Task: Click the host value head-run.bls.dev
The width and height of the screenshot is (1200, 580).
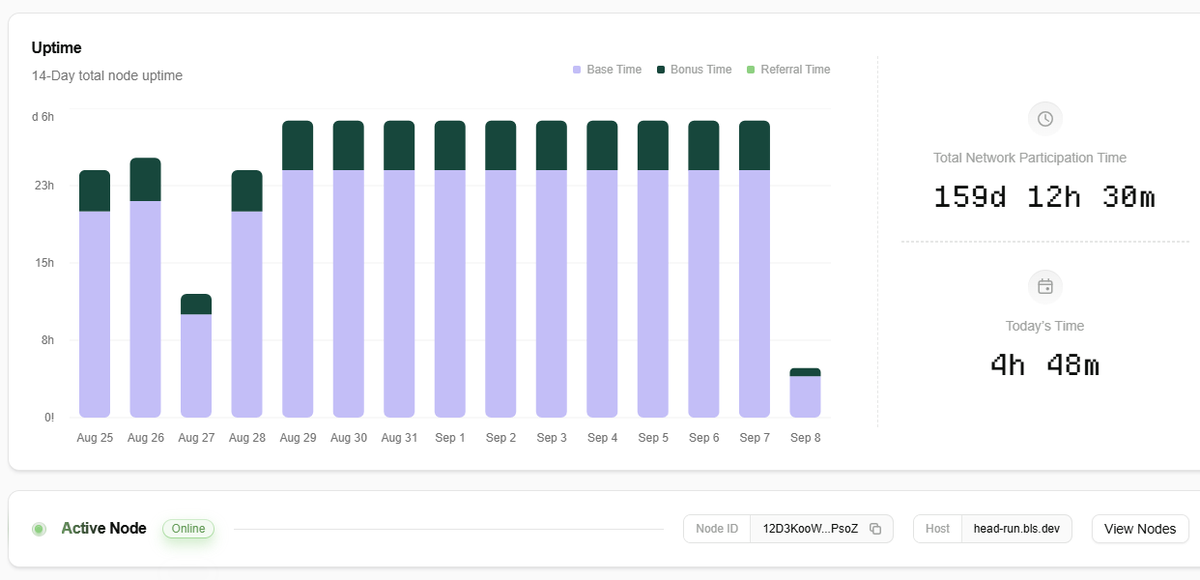Action: click(1016, 529)
